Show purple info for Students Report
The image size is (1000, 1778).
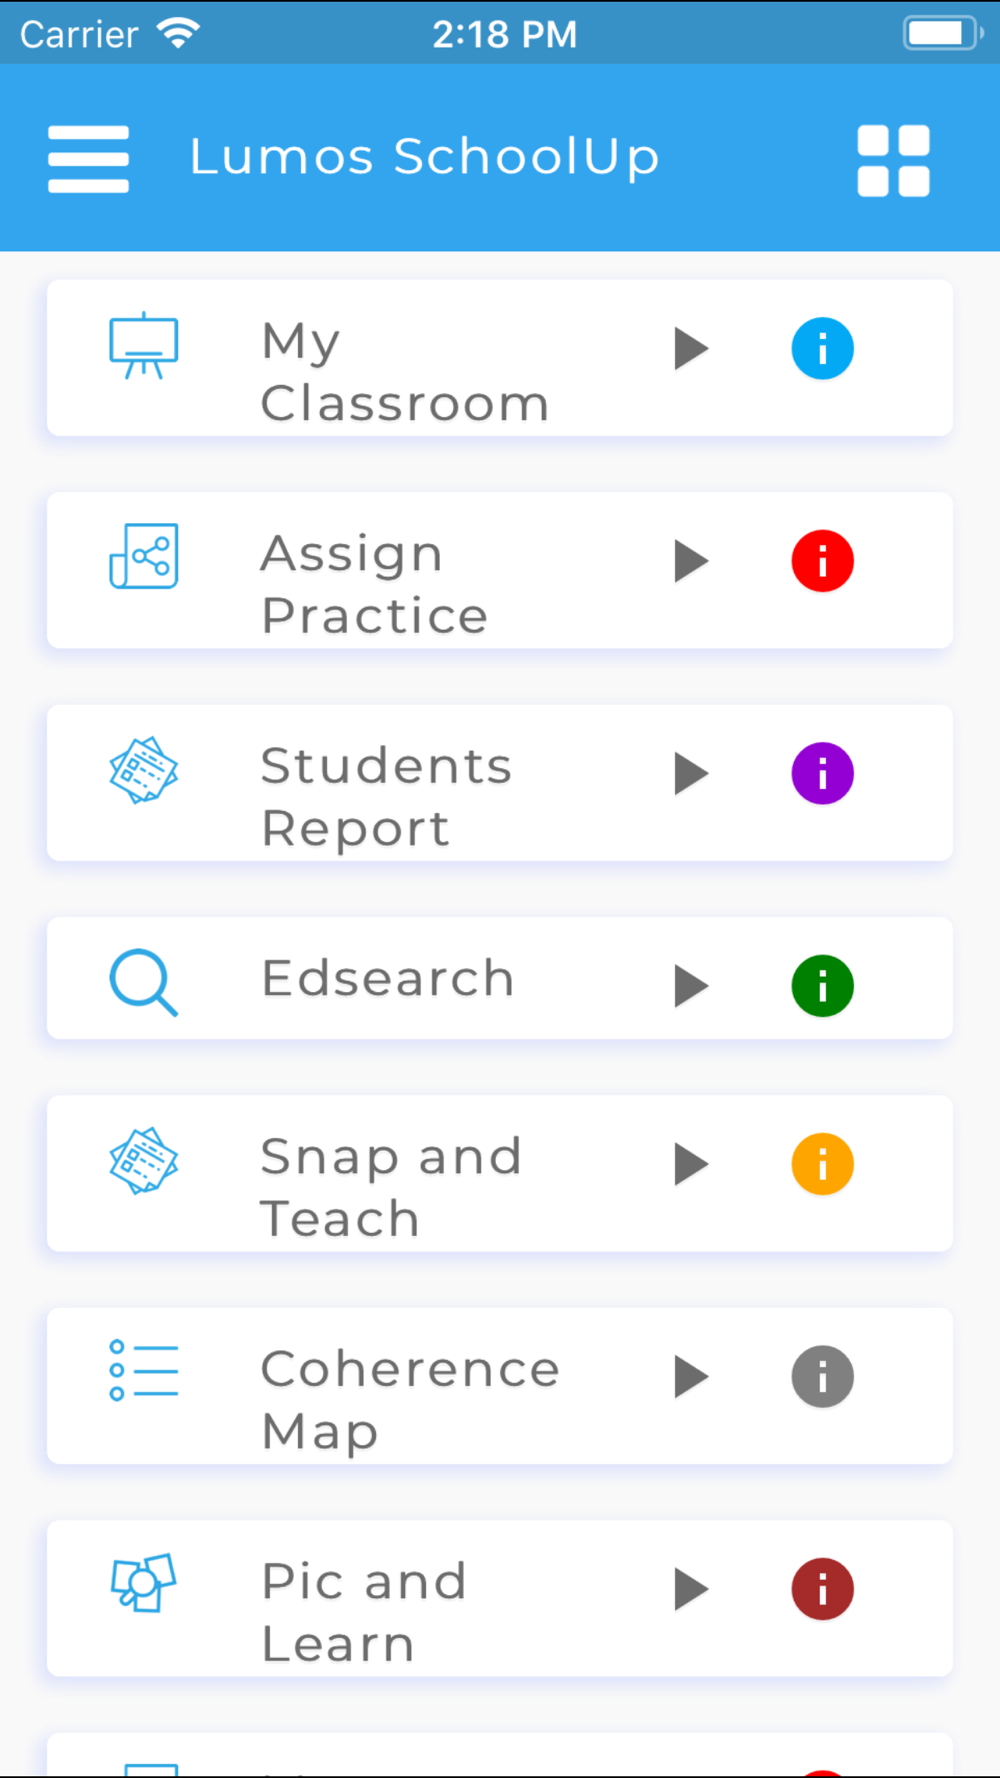[x=822, y=773]
